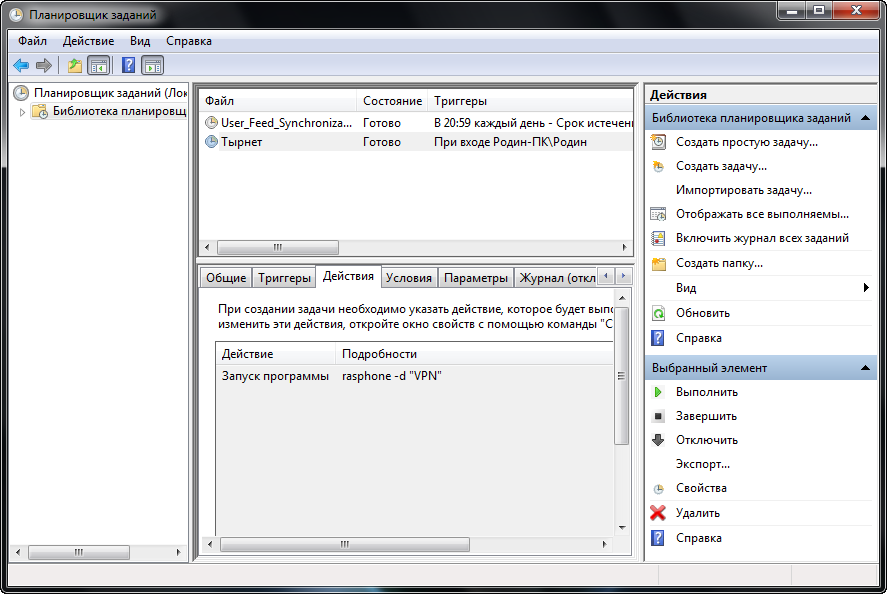Click Экспорт action link
This screenshot has width=887, height=594.
tap(702, 464)
